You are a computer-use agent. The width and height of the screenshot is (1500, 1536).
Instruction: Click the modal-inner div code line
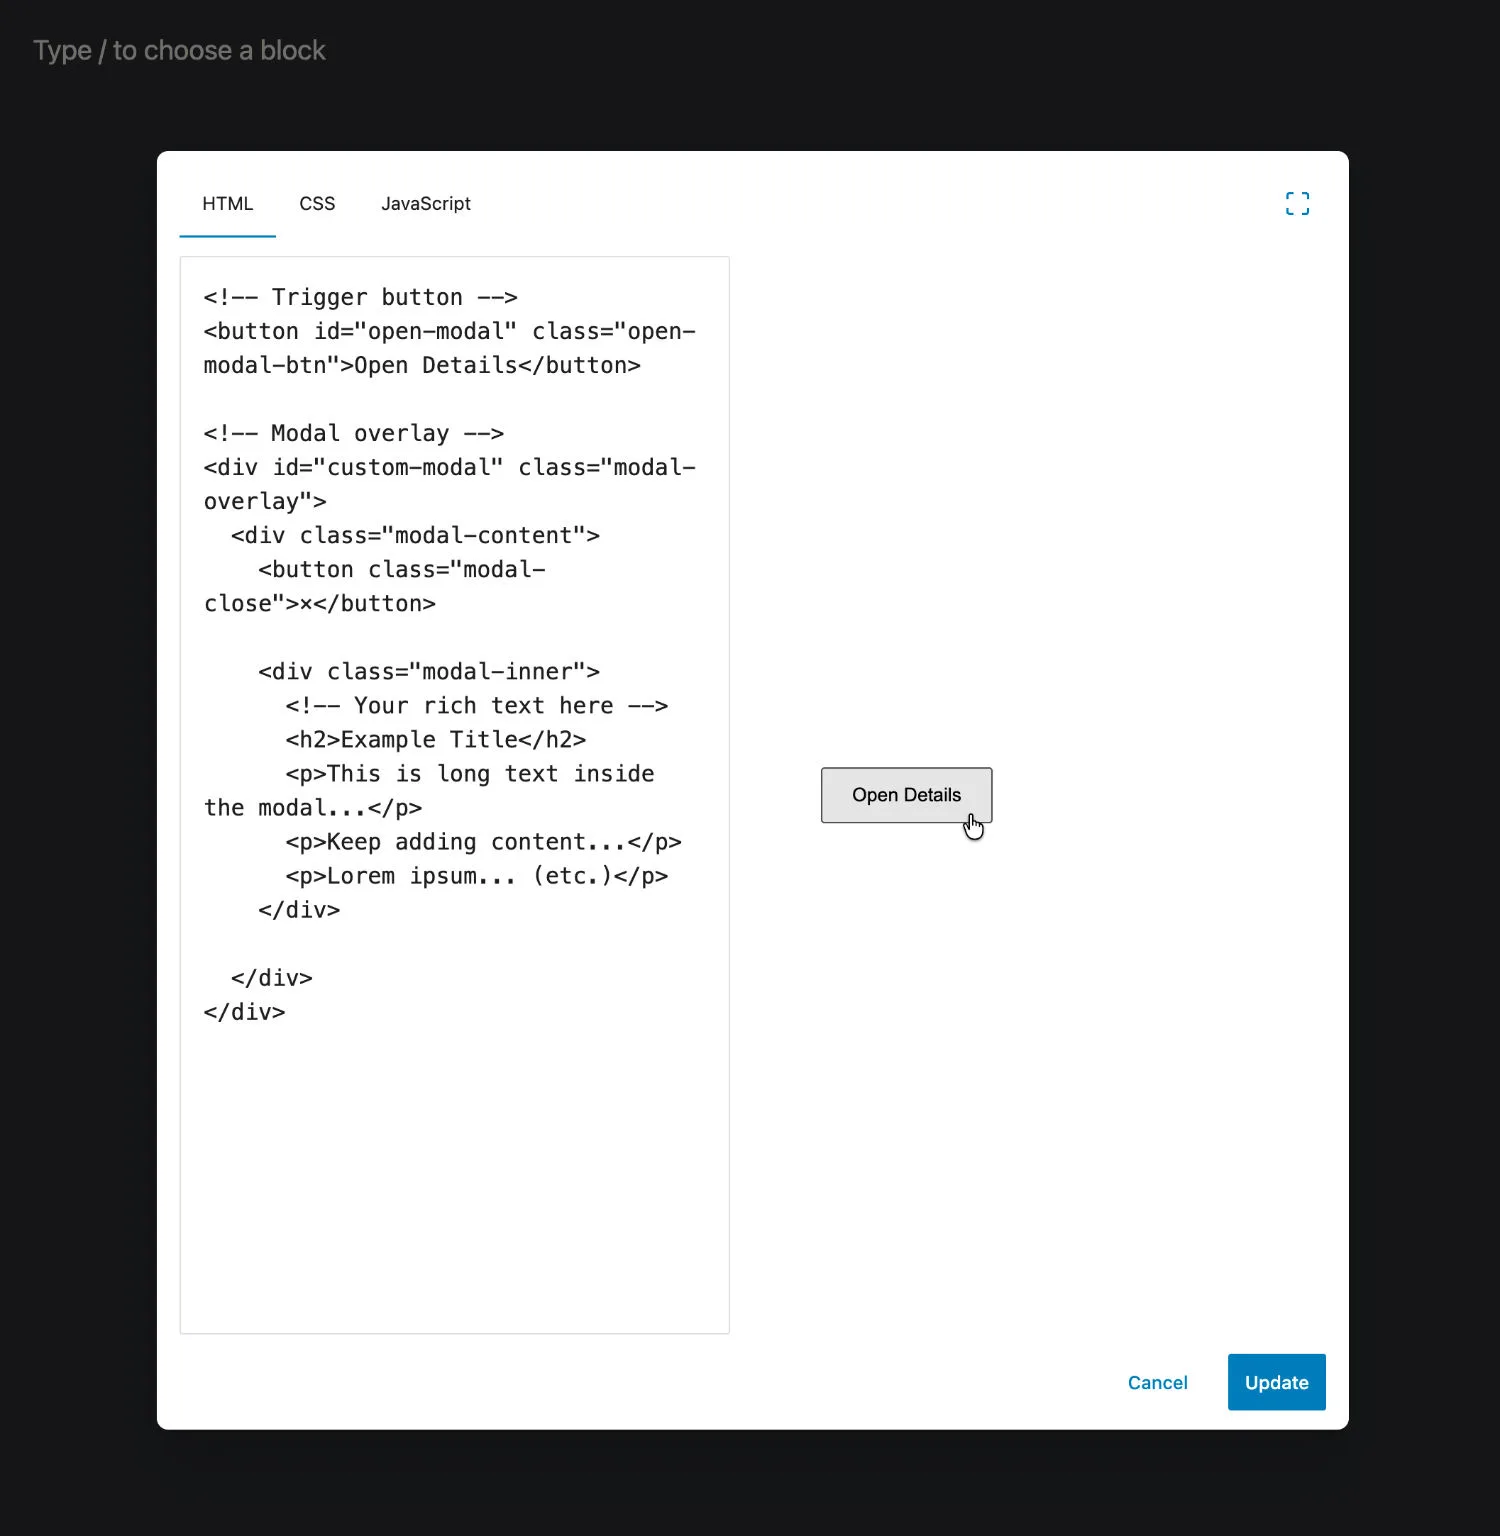coord(429,671)
